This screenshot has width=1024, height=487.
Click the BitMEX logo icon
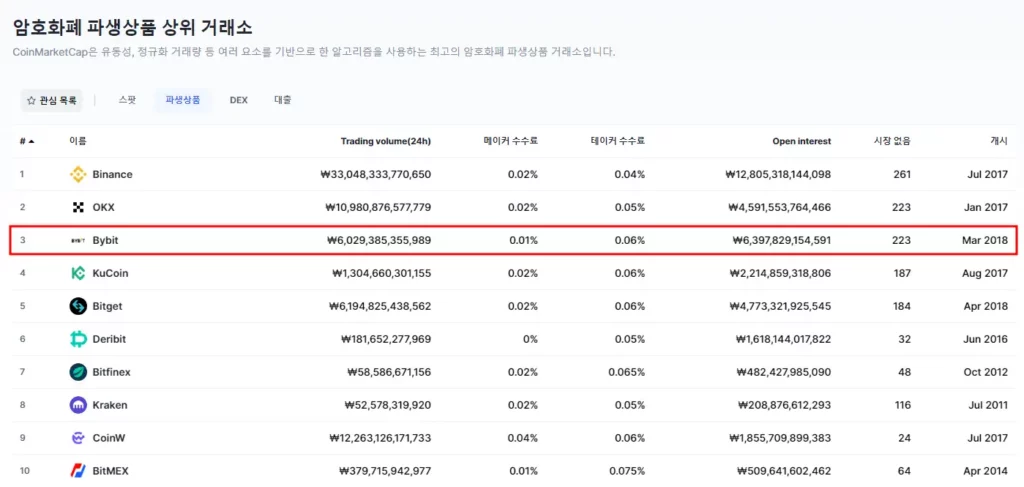(x=78, y=471)
